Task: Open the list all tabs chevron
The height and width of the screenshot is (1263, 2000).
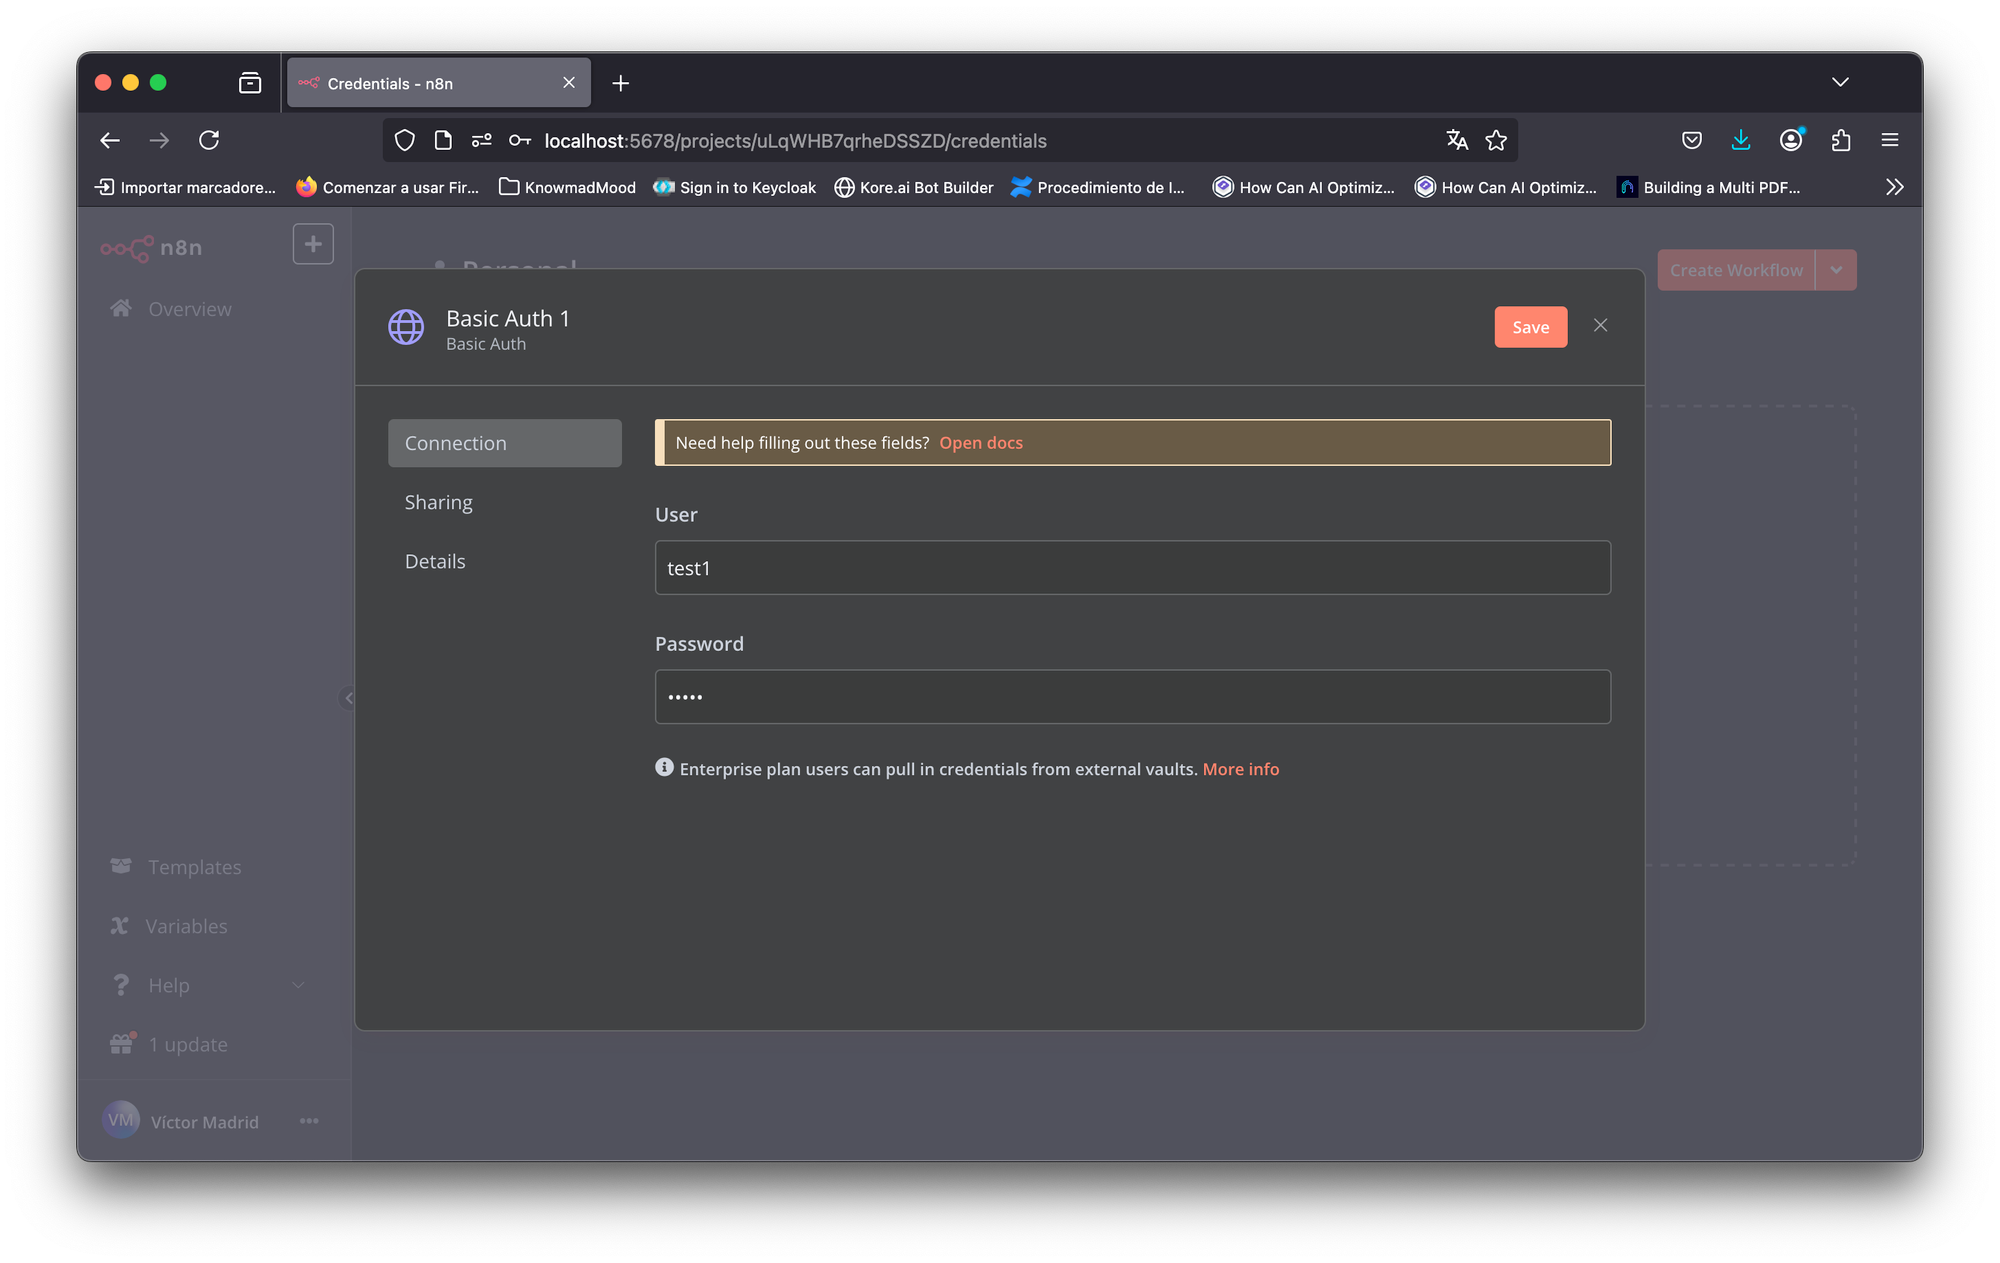Action: (1840, 82)
